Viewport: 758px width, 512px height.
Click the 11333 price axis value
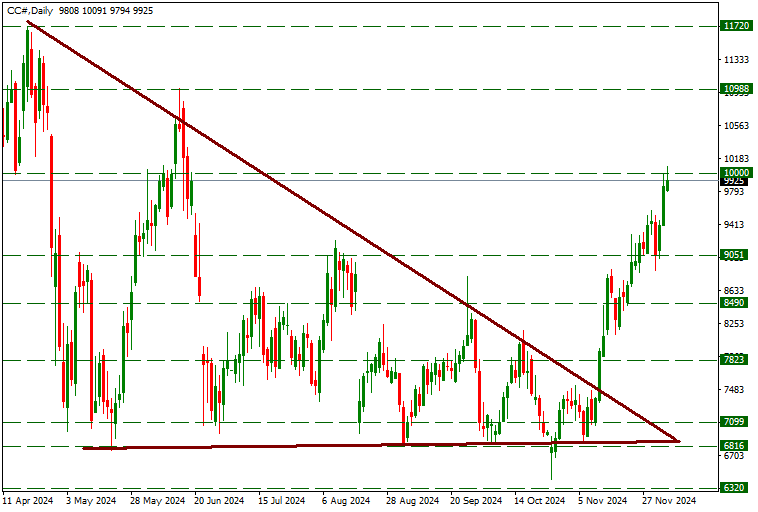736,59
